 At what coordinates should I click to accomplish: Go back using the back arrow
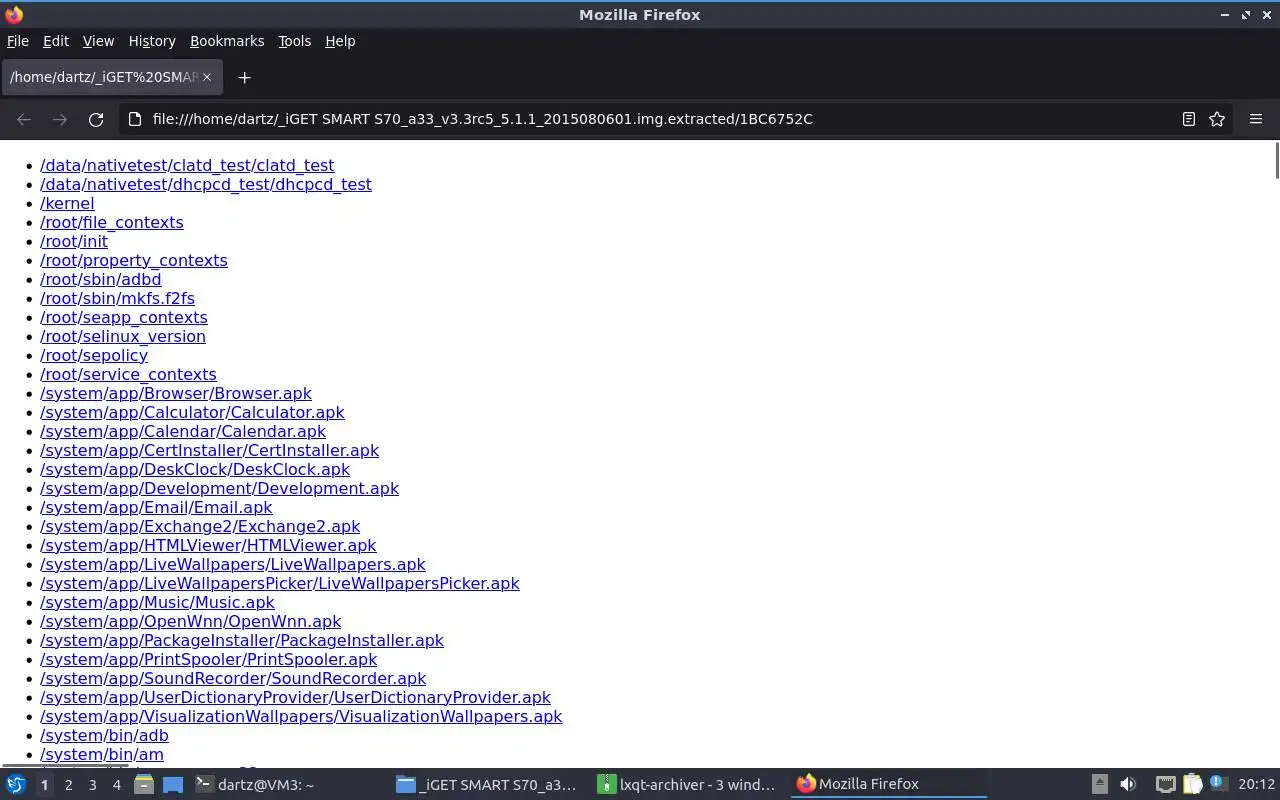coord(24,119)
